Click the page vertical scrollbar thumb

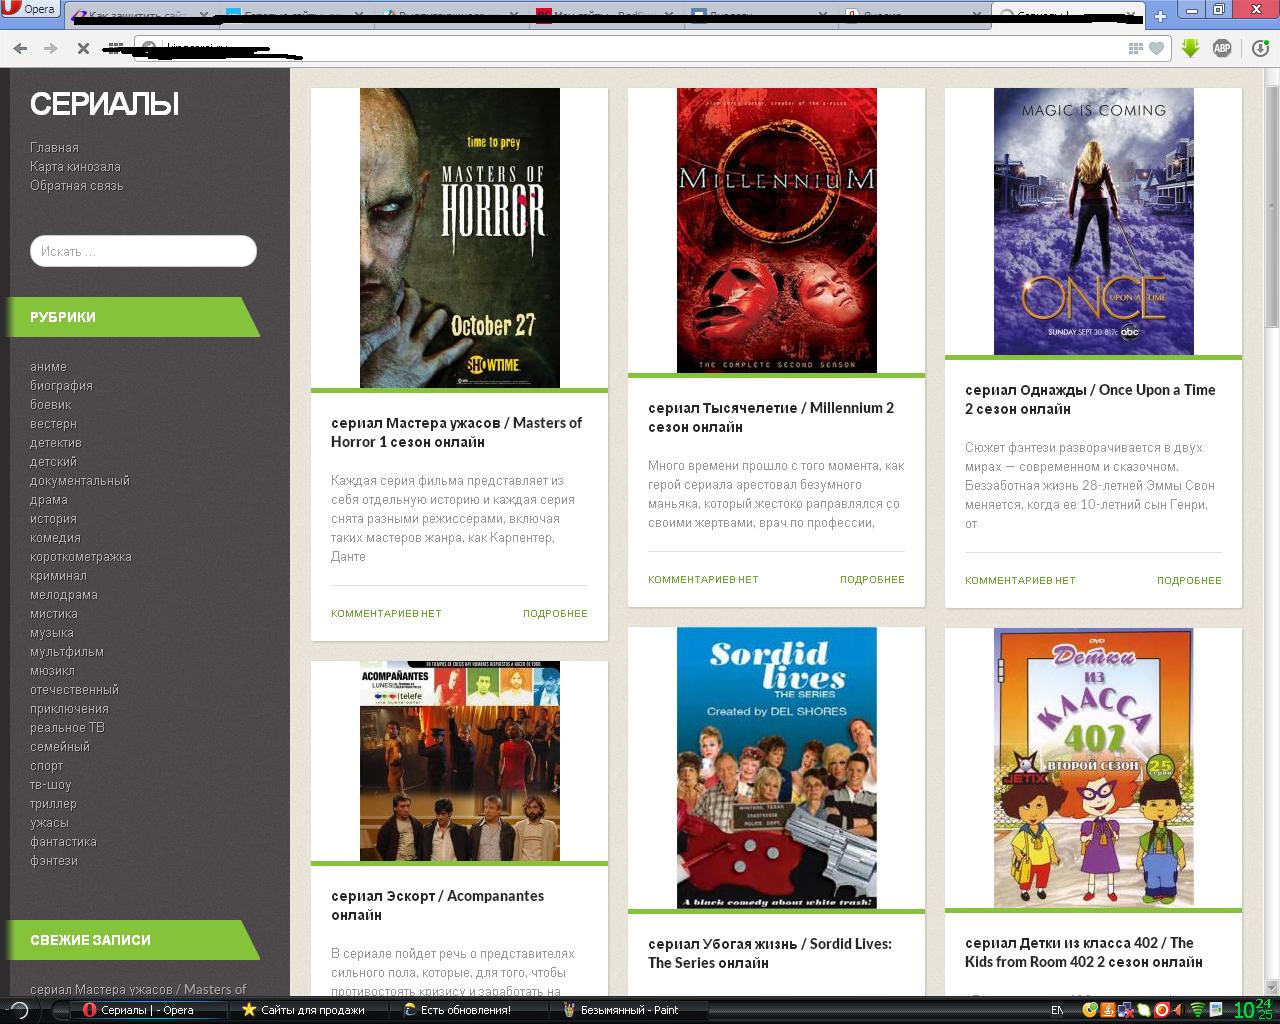pyautogui.click(x=1272, y=205)
